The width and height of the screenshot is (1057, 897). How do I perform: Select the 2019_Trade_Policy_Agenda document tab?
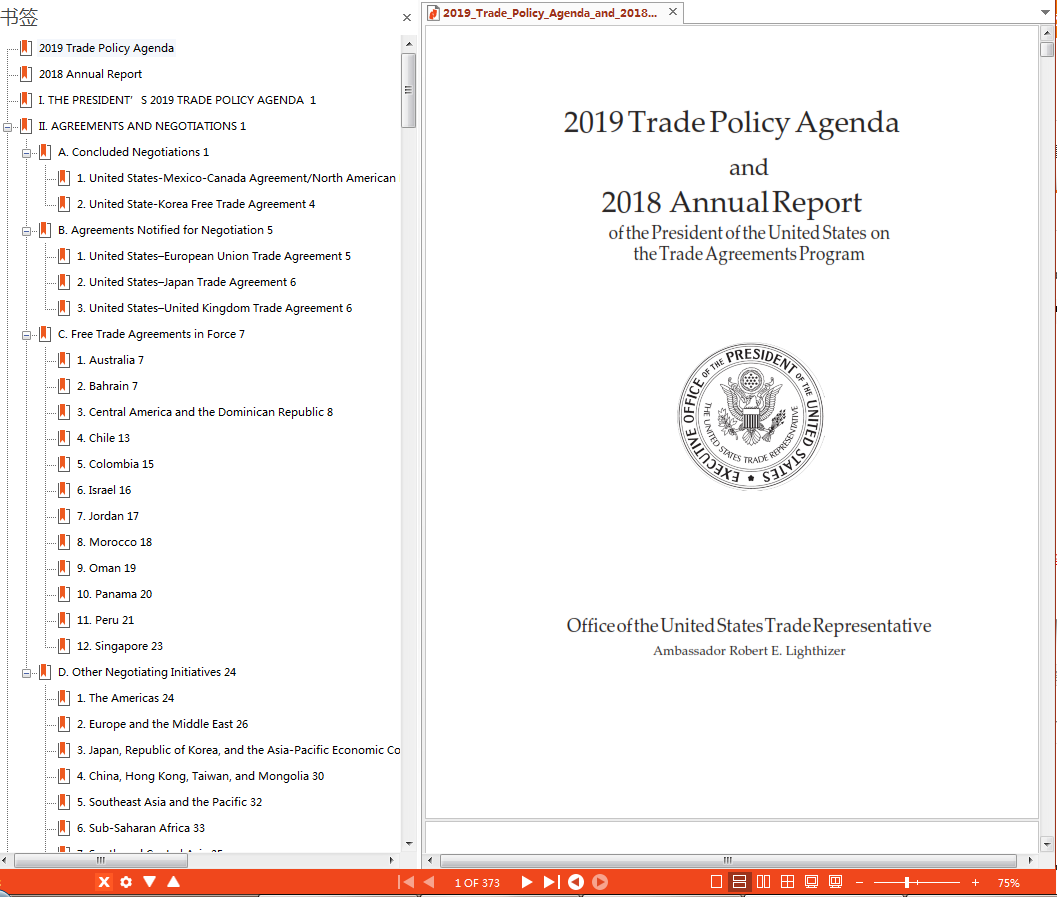tap(549, 13)
